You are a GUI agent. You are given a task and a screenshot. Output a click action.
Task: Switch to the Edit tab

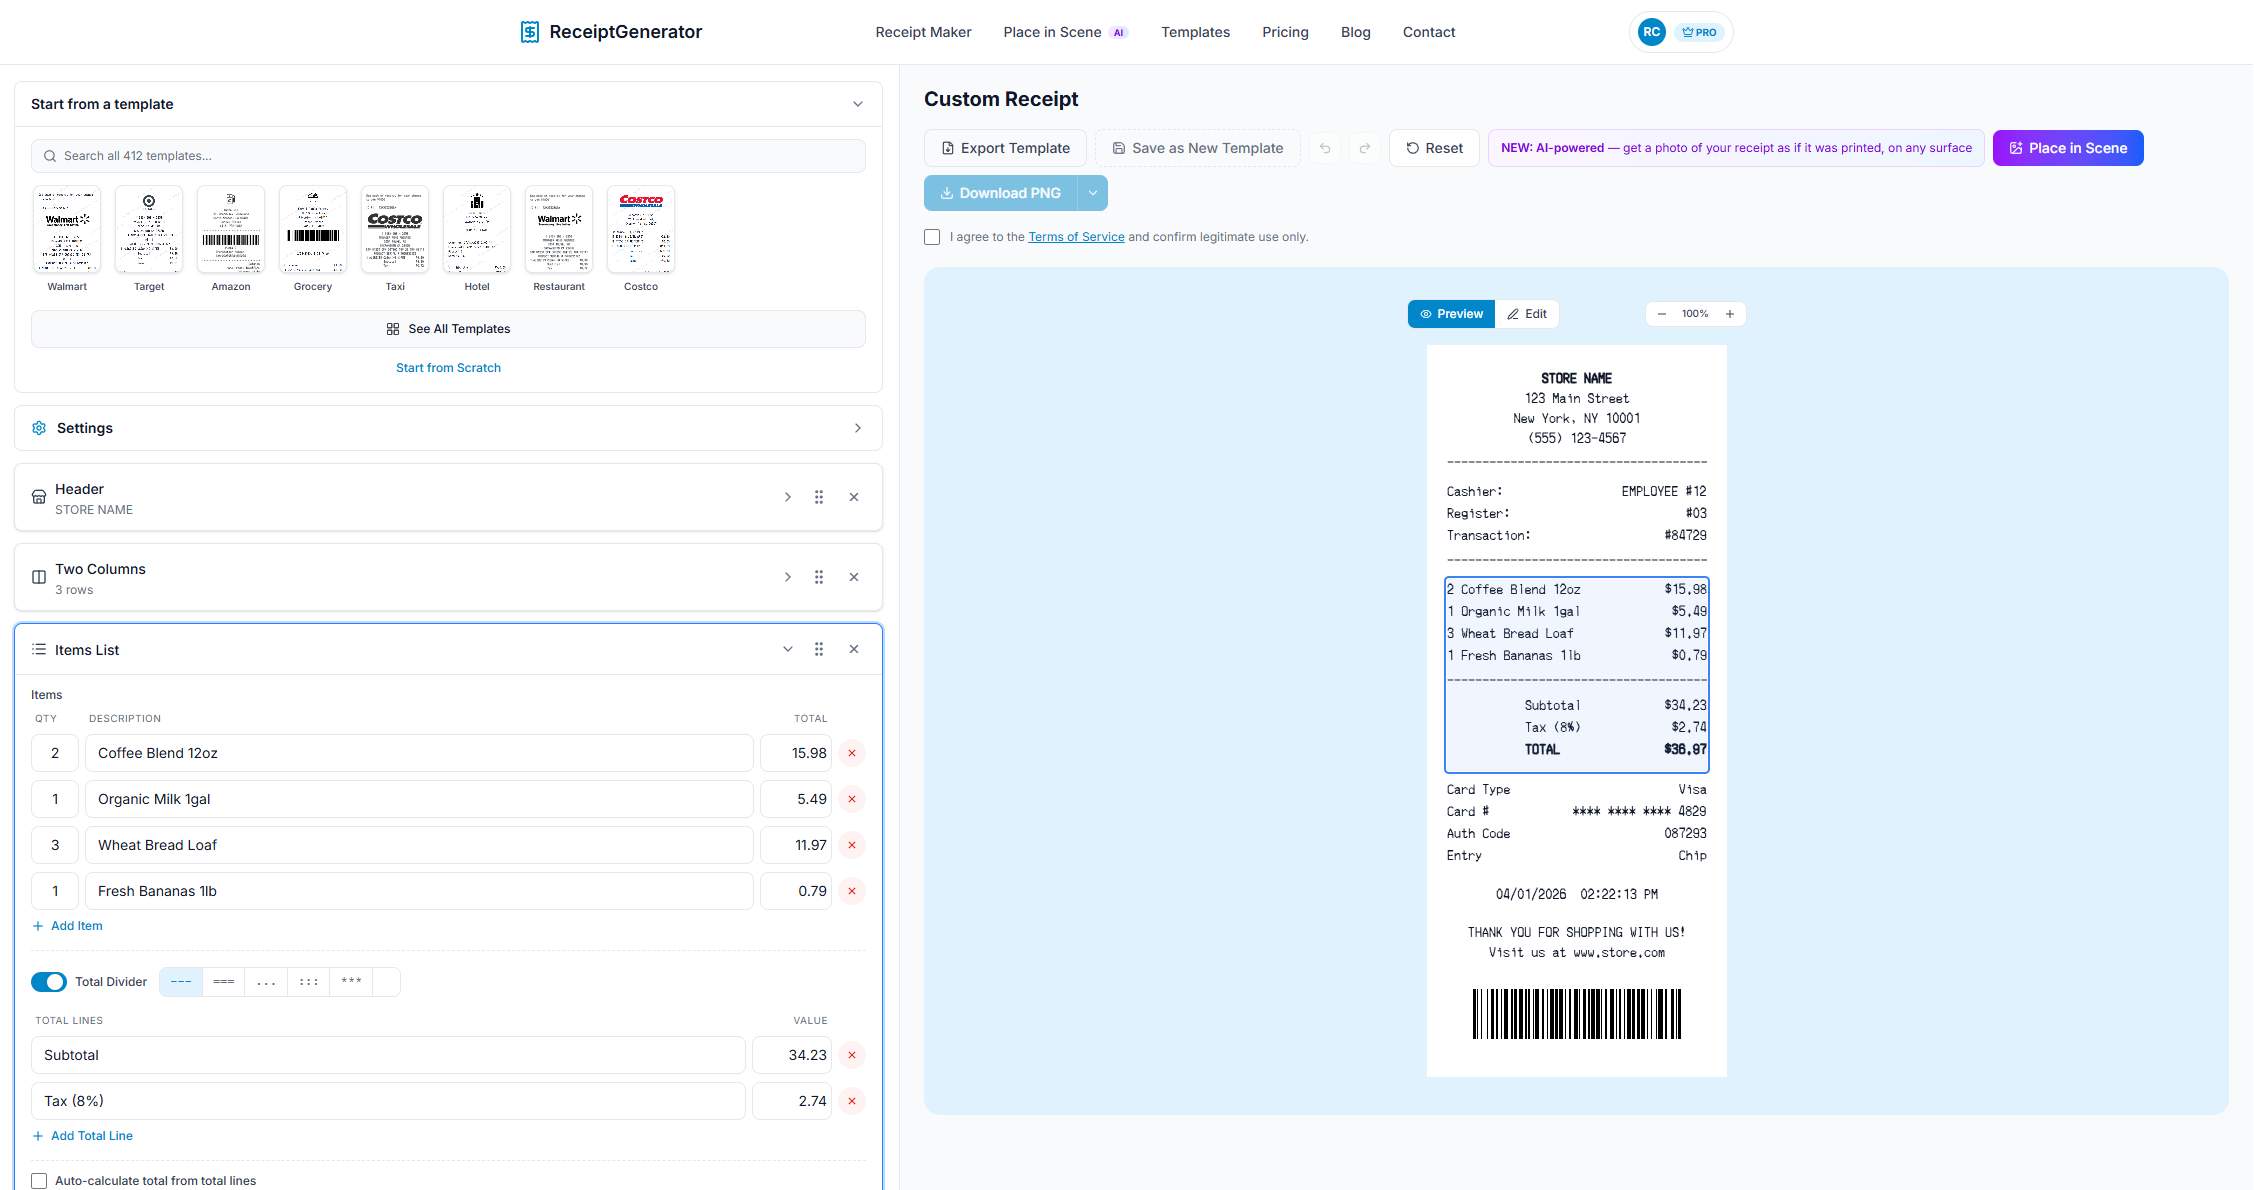[1527, 313]
